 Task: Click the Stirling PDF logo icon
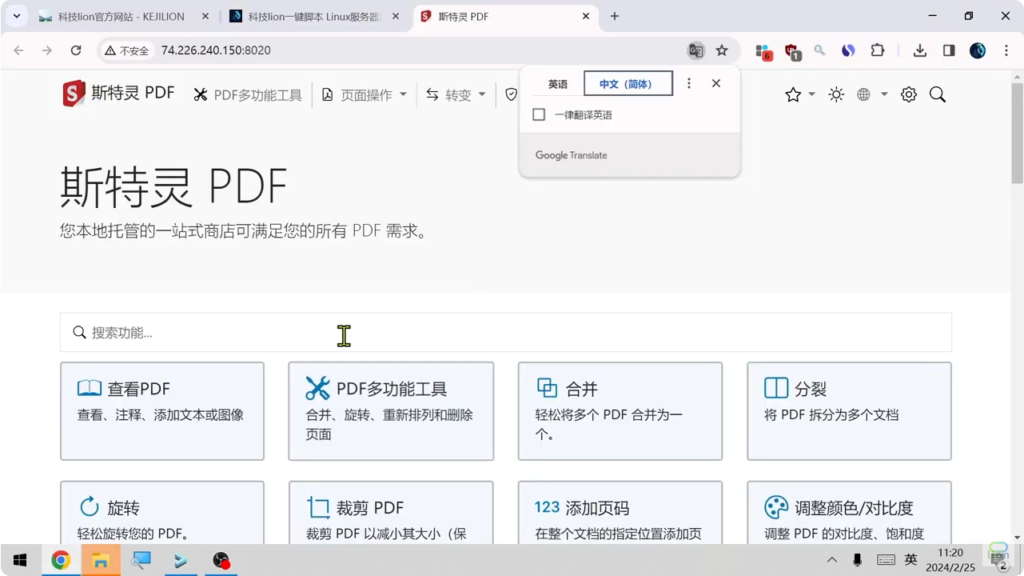click(x=74, y=94)
